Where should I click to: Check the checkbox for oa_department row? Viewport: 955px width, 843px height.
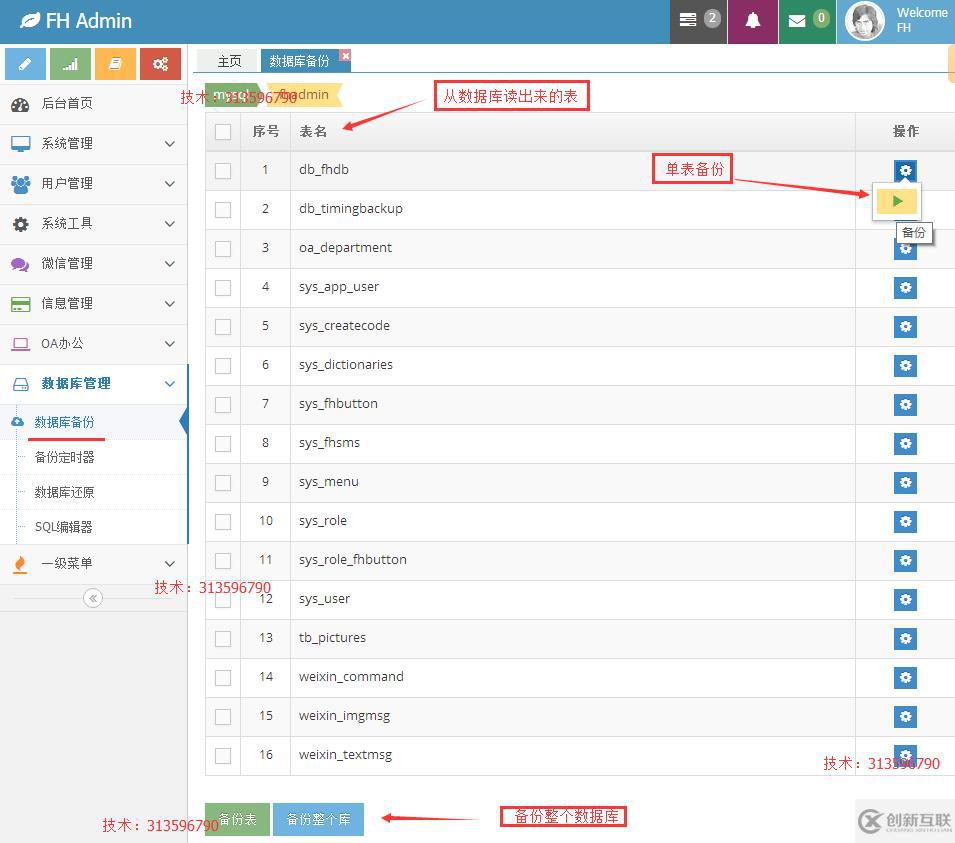pyautogui.click(x=222, y=248)
